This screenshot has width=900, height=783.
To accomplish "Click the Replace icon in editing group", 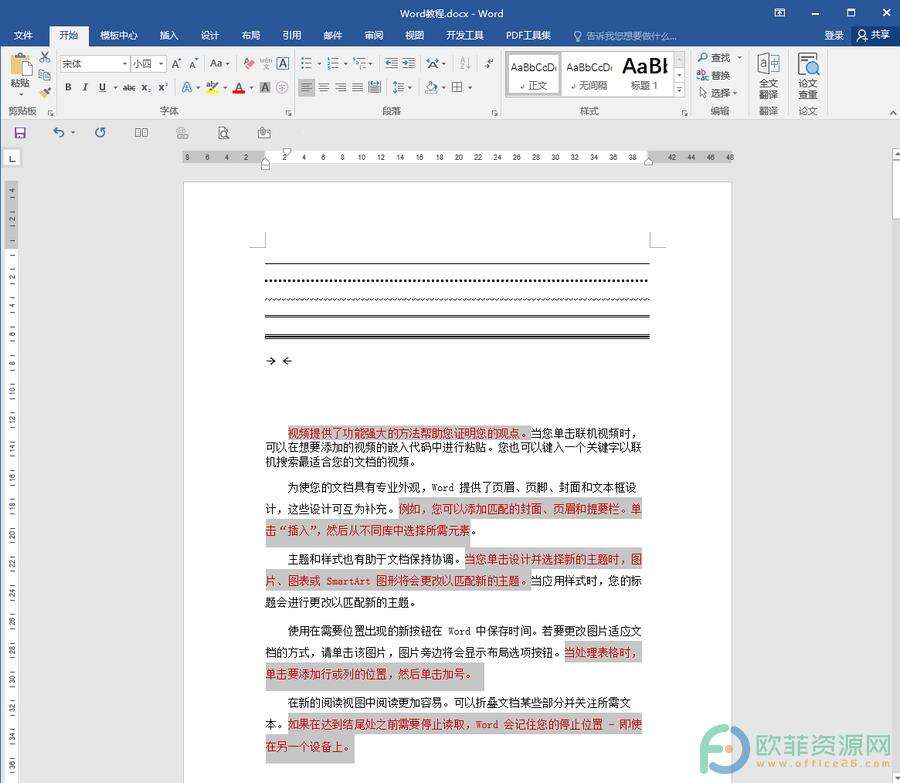I will pos(713,75).
